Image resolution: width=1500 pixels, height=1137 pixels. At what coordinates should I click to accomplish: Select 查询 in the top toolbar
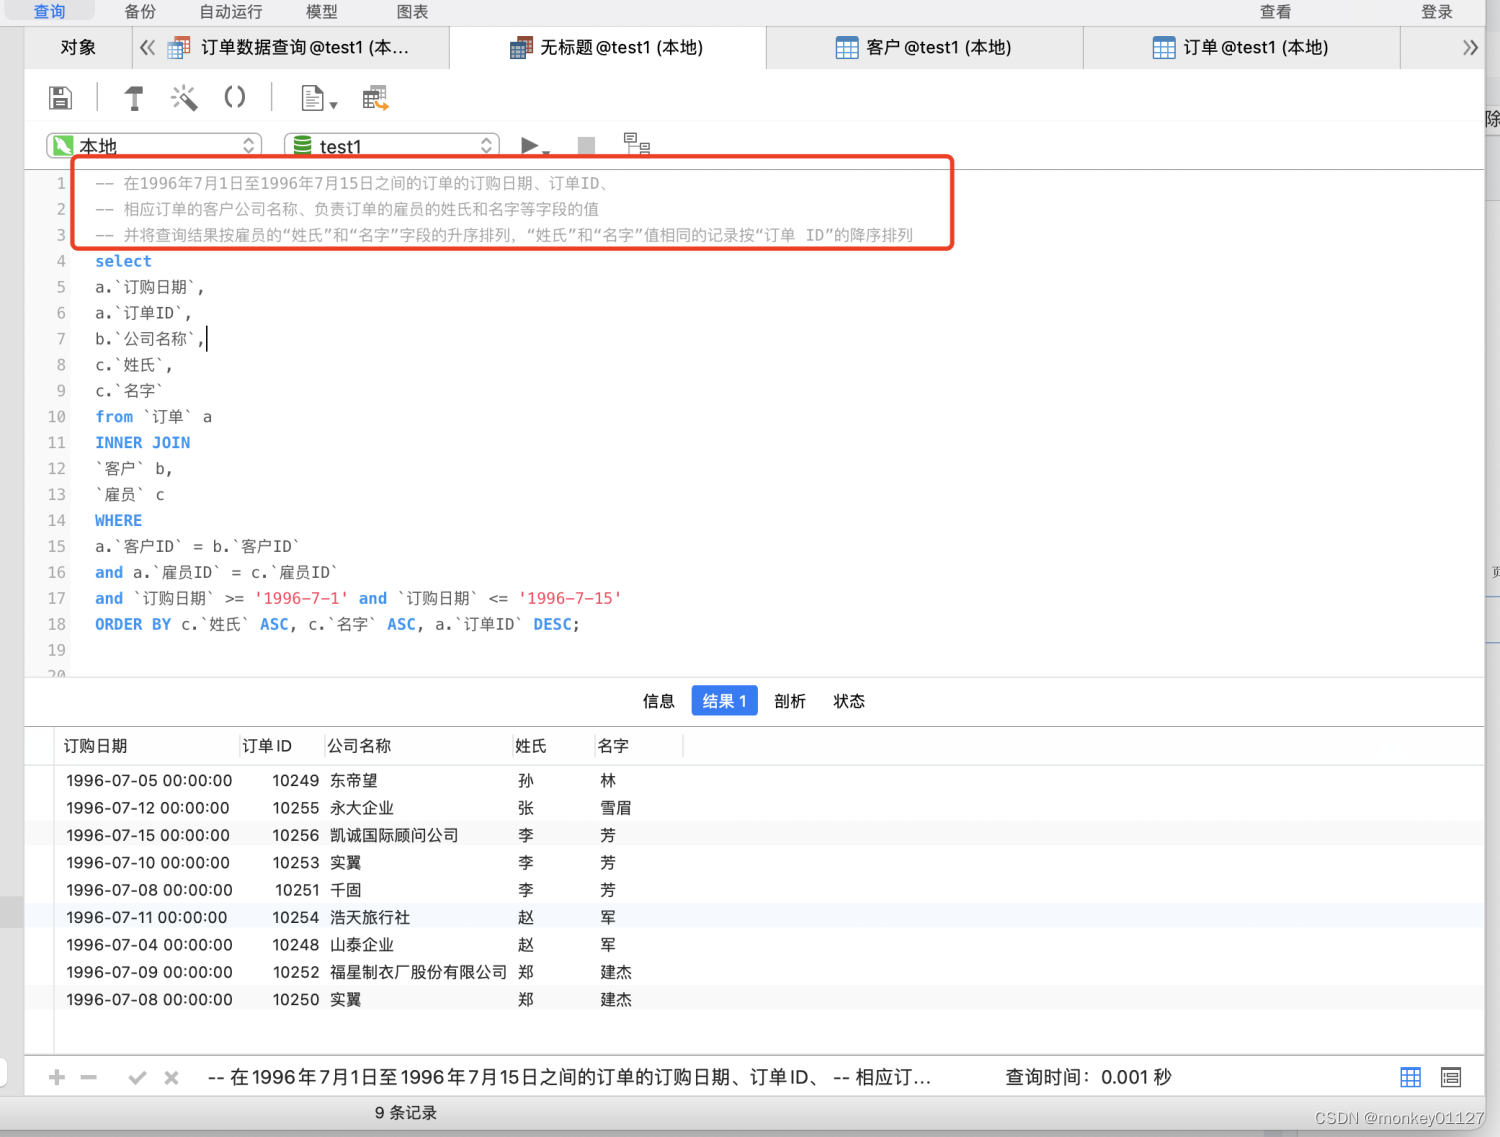click(x=50, y=11)
